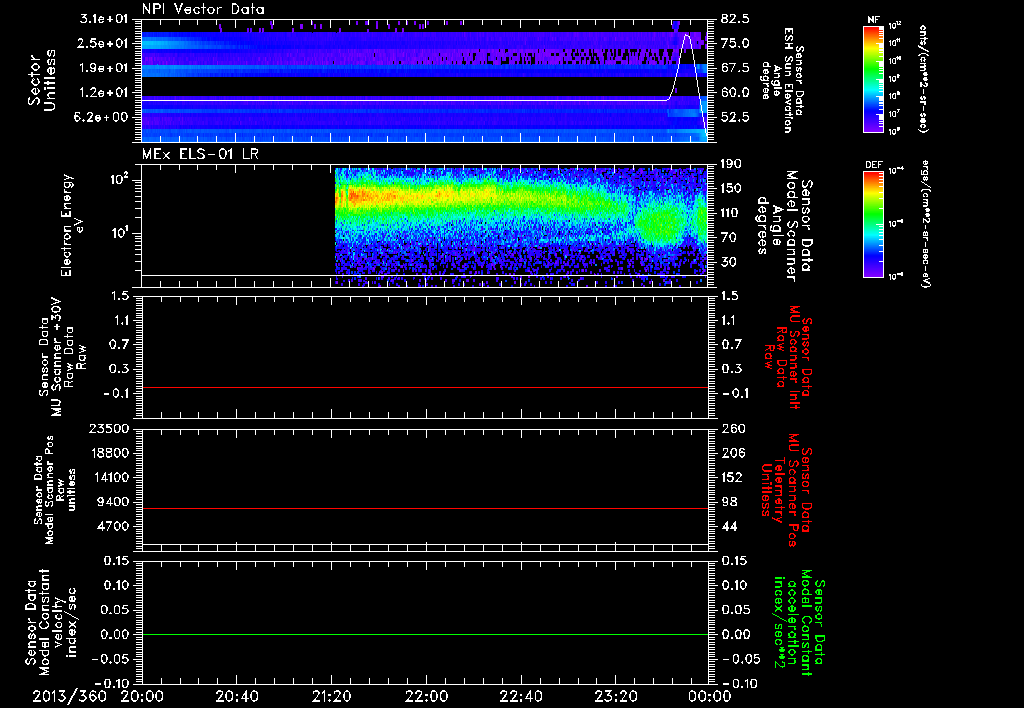The width and height of the screenshot is (1024, 708).
Task: Click the 00:00 time axis label
Action: point(710,696)
